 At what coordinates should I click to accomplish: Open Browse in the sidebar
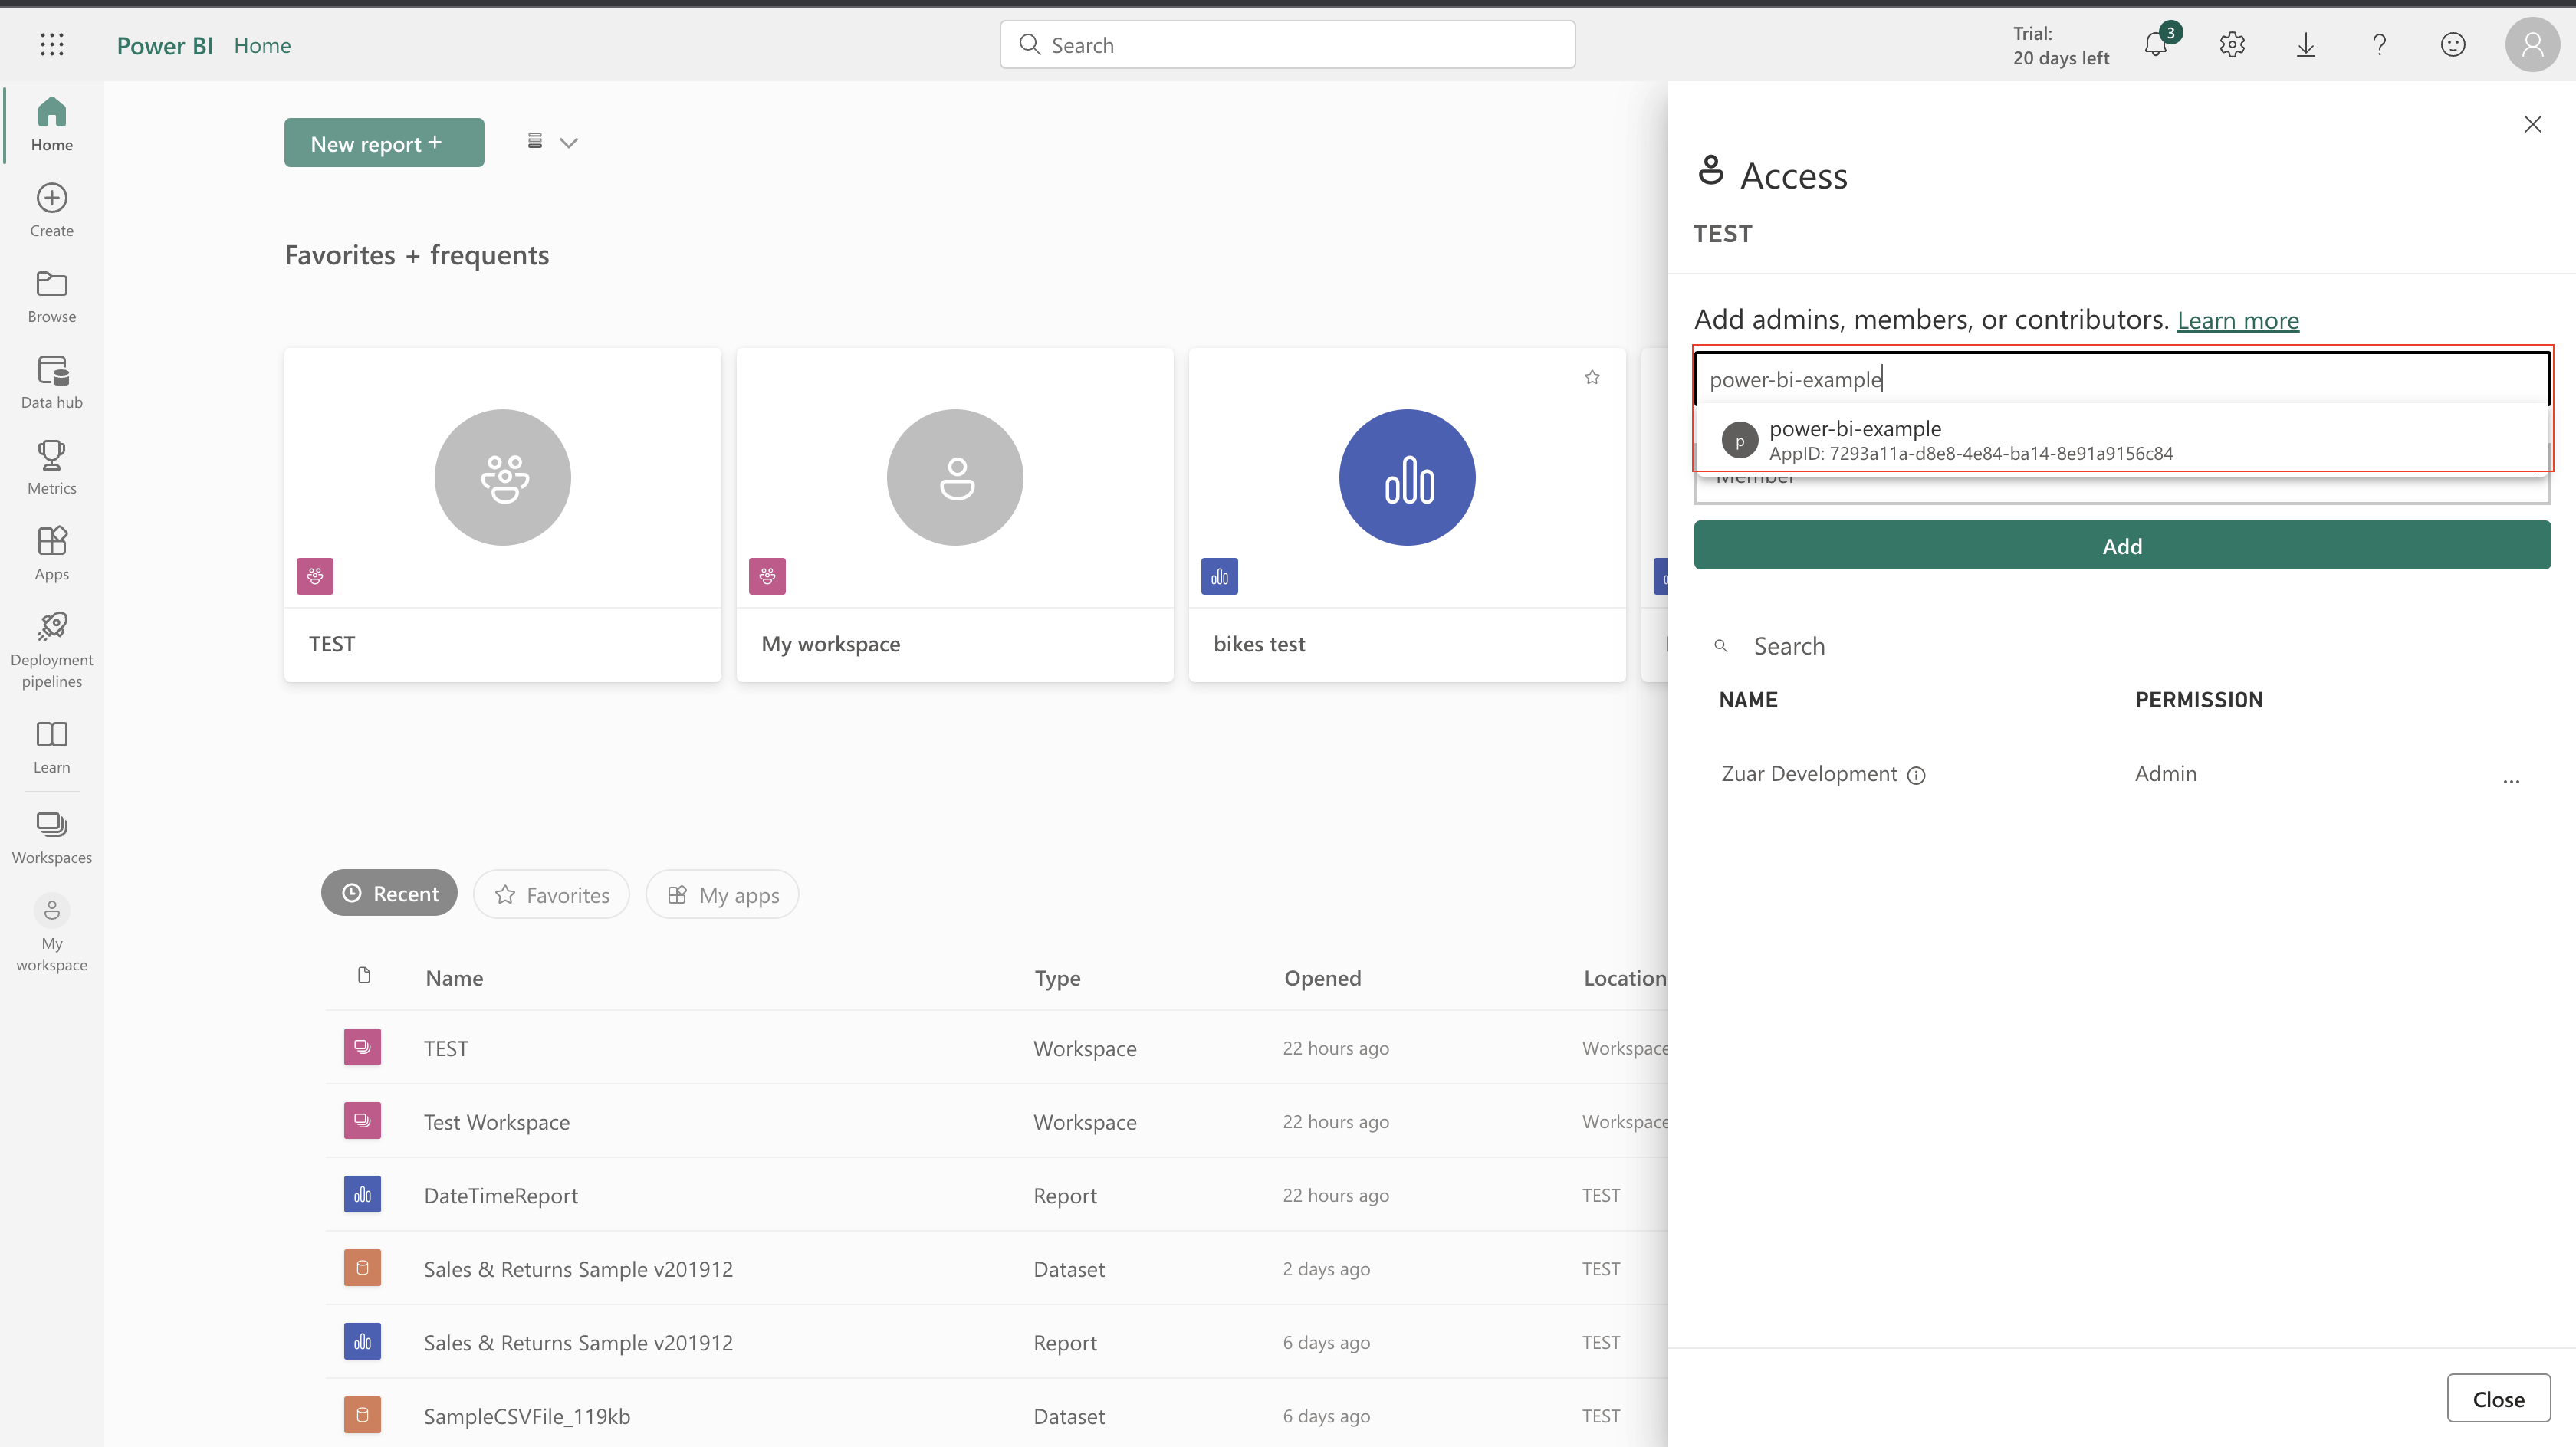point(52,296)
